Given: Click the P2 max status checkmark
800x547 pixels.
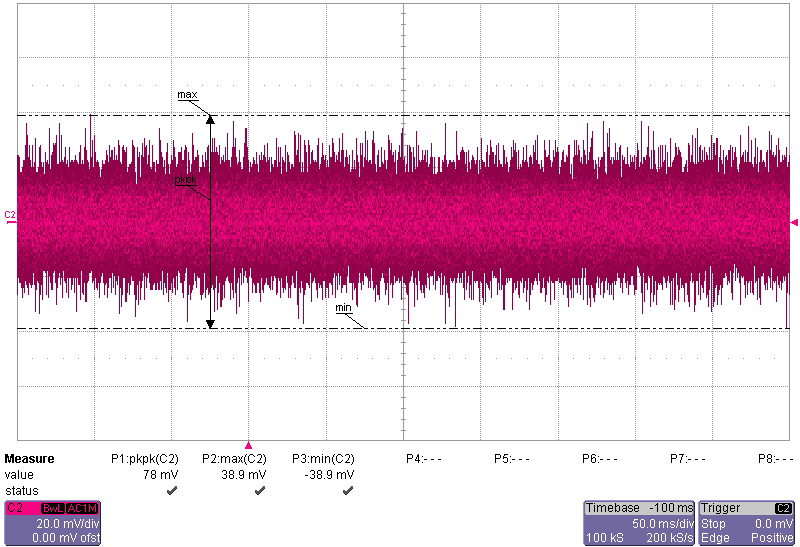Looking at the screenshot, I should click(x=260, y=491).
